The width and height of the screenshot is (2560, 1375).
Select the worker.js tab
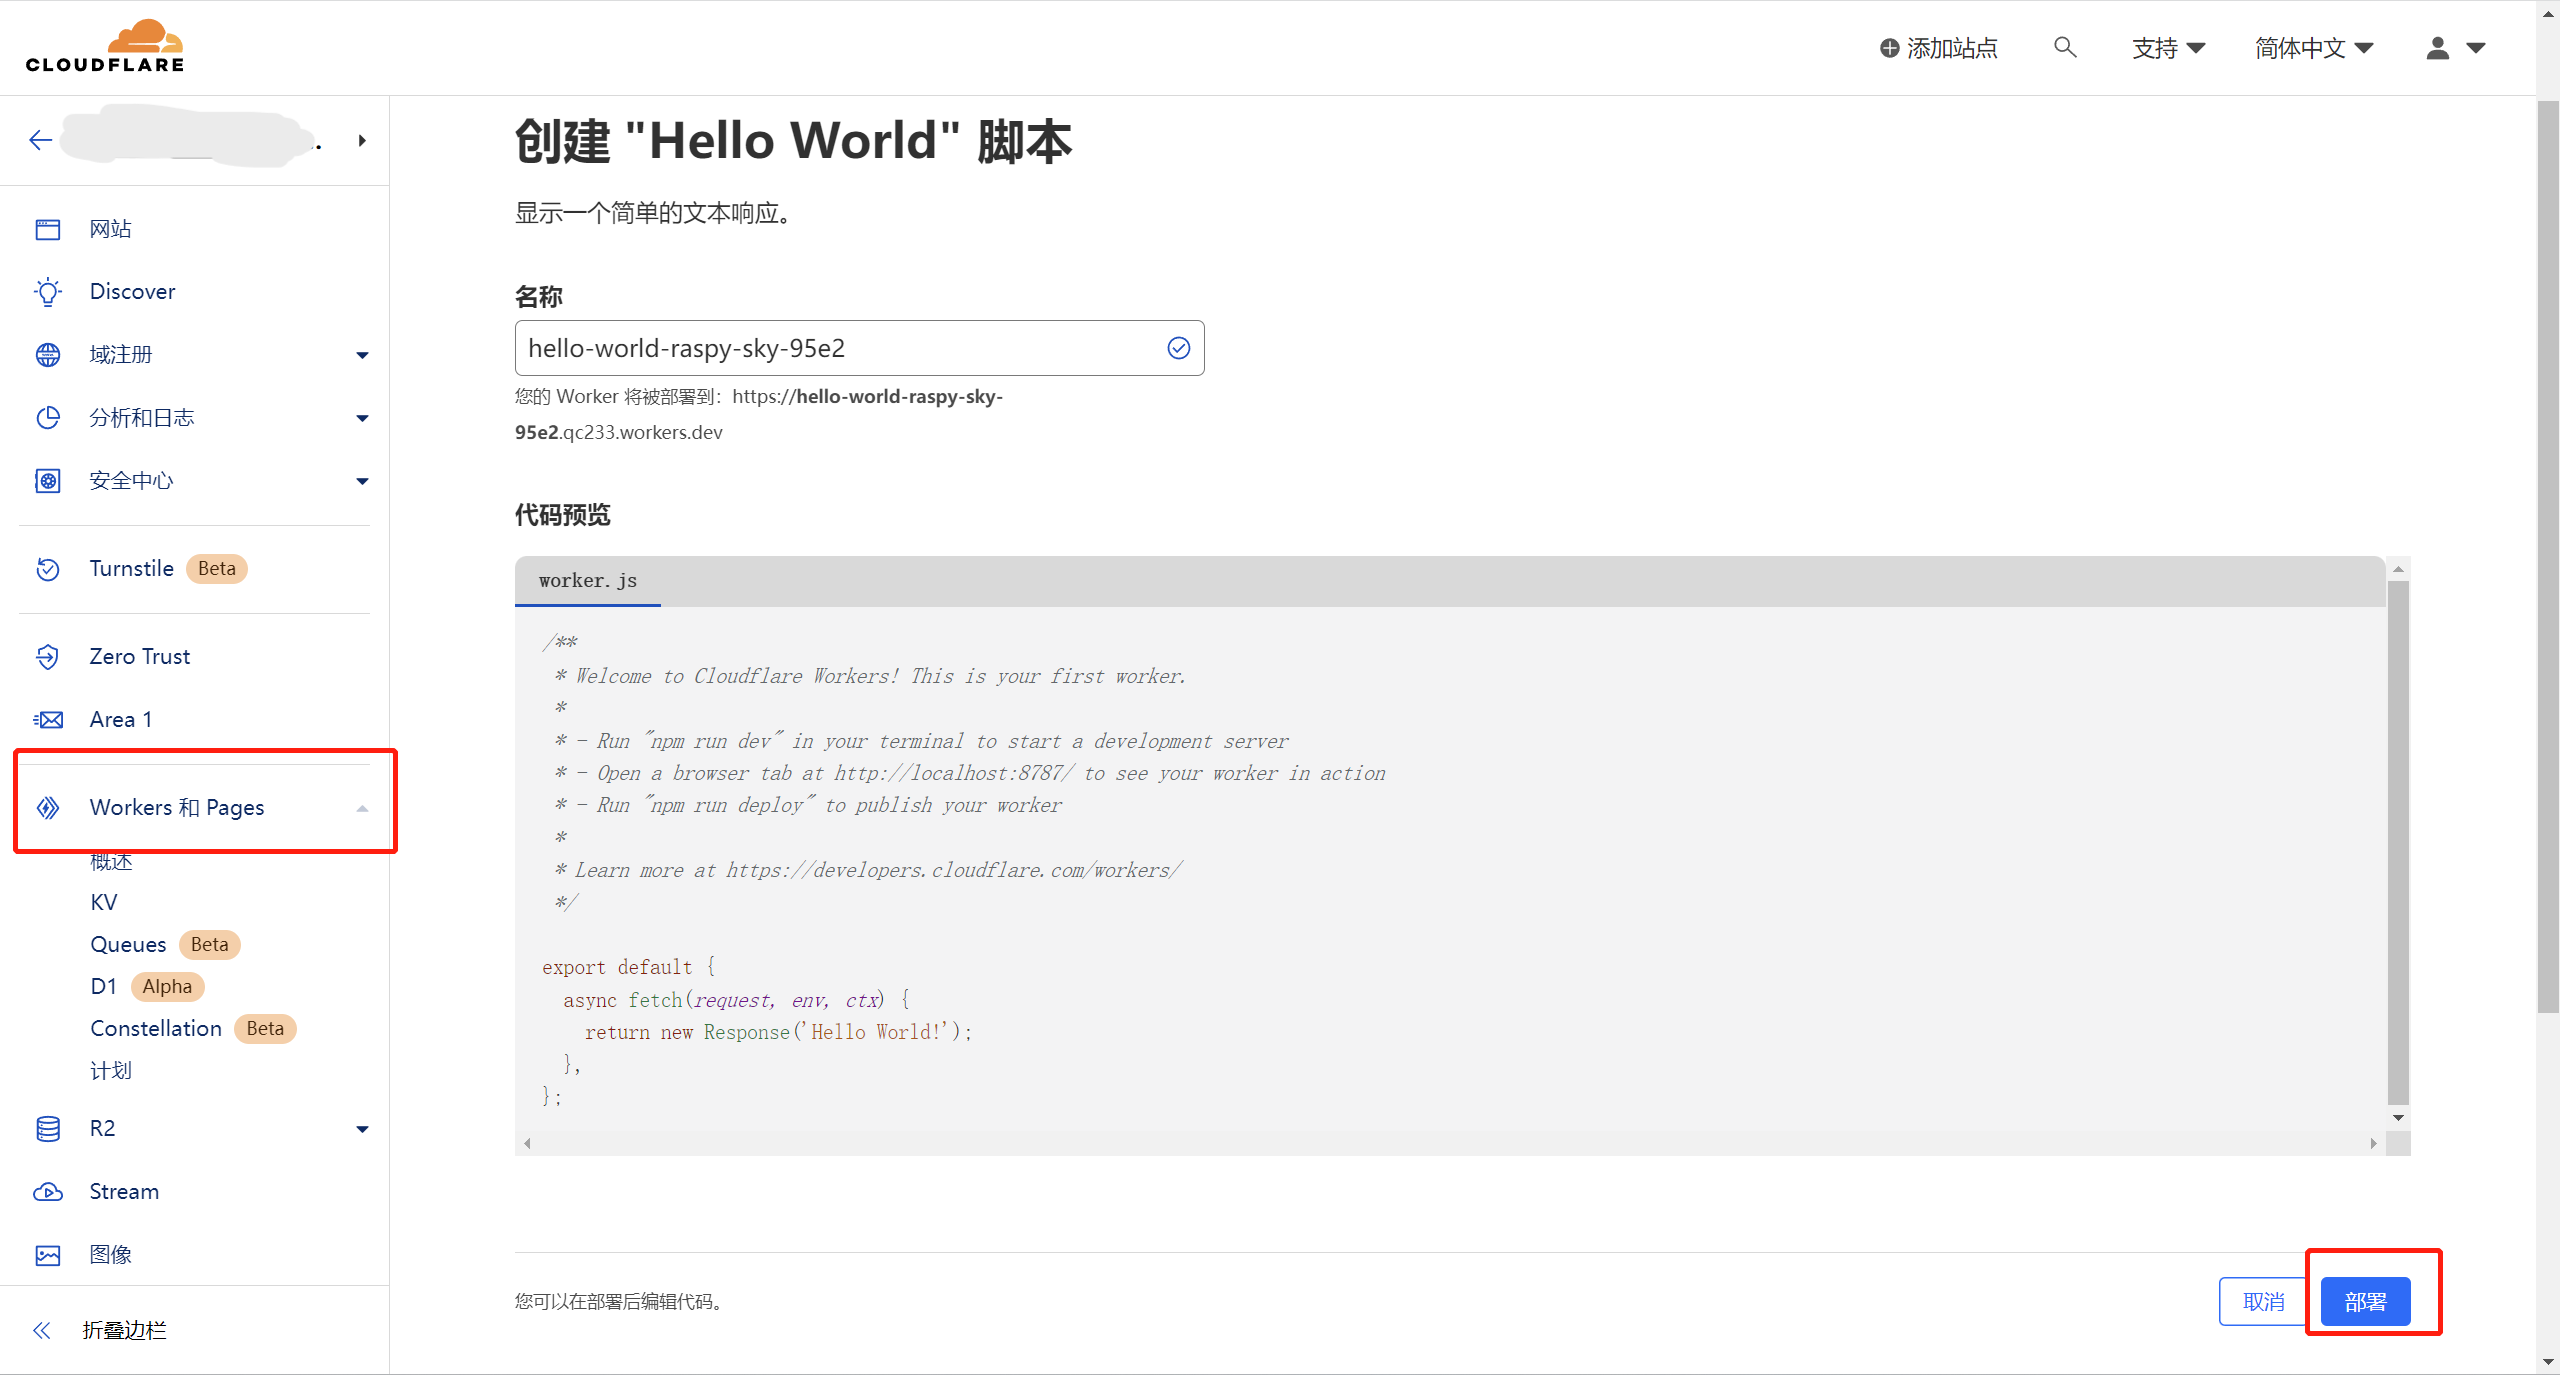click(x=588, y=581)
